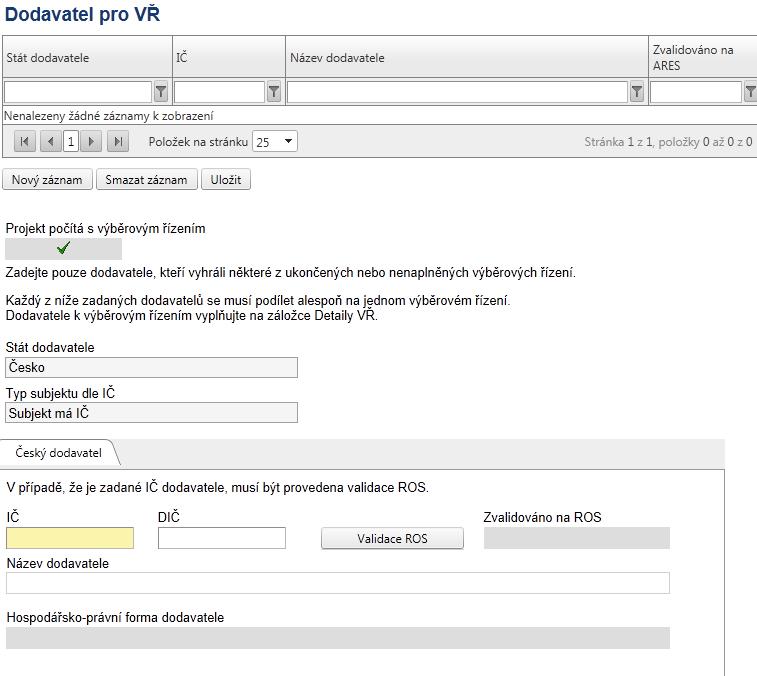Viewport: 757px width, 676px height.
Task: Sort by Název dodavatele column header
Action: pos(467,57)
